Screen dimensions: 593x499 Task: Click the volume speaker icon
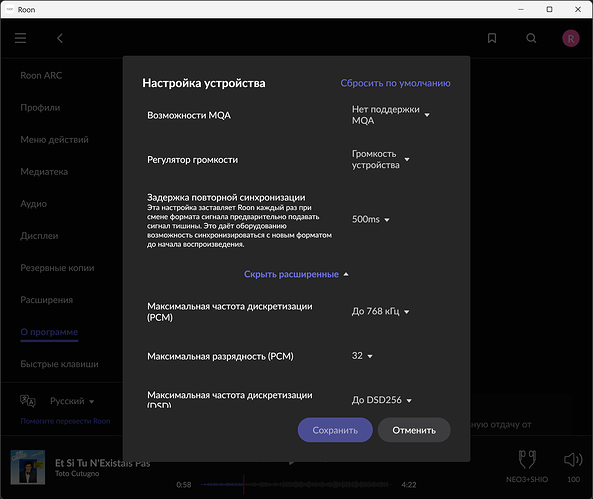573,460
